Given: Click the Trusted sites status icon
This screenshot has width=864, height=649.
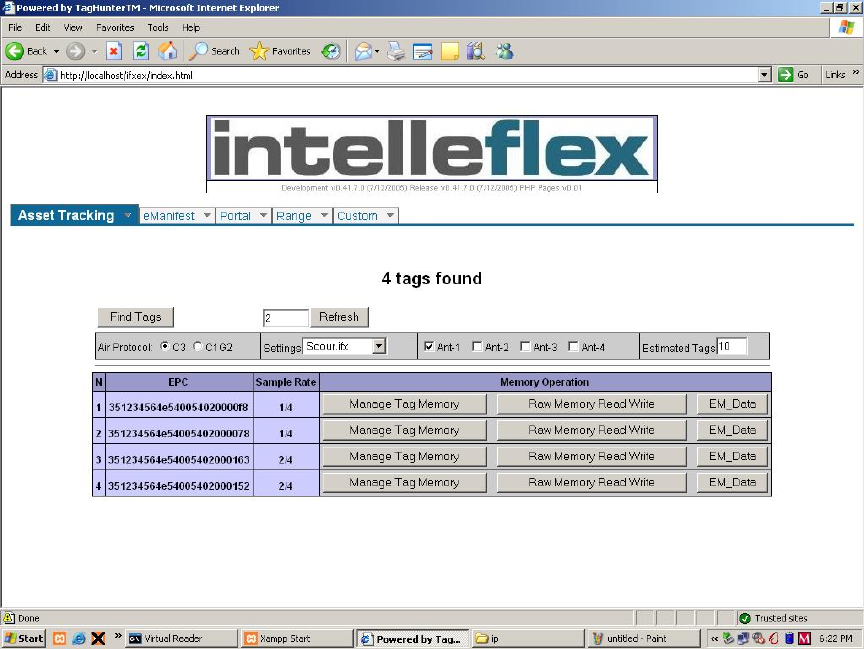Looking at the screenshot, I should pyautogui.click(x=745, y=618).
